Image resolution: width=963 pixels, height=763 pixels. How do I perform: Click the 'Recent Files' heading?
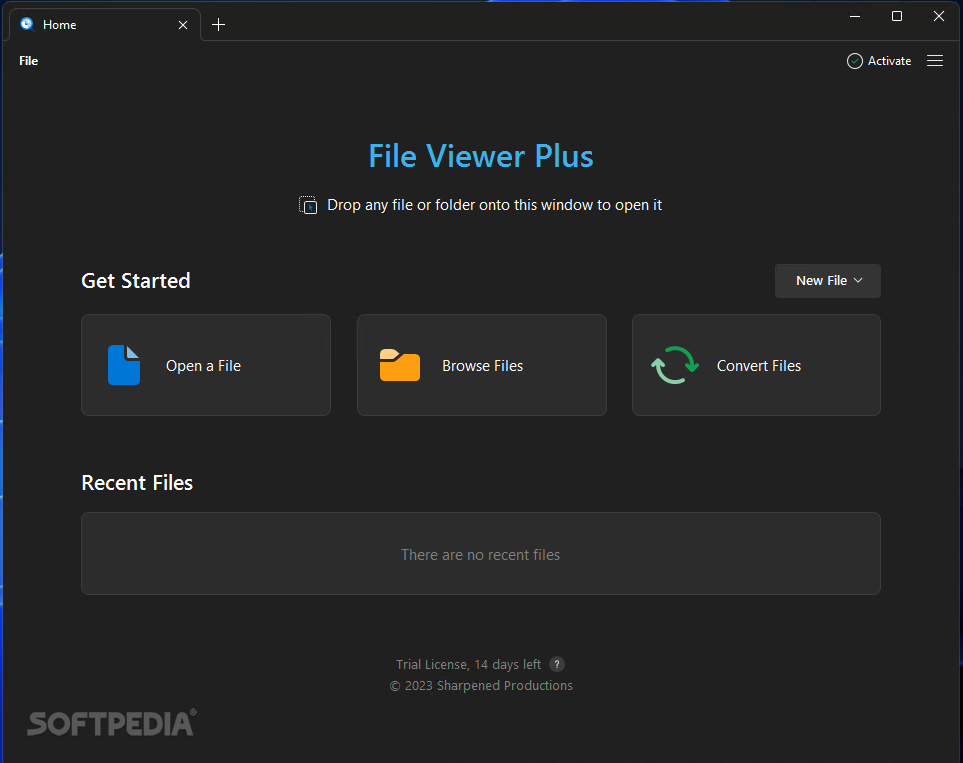coord(137,483)
